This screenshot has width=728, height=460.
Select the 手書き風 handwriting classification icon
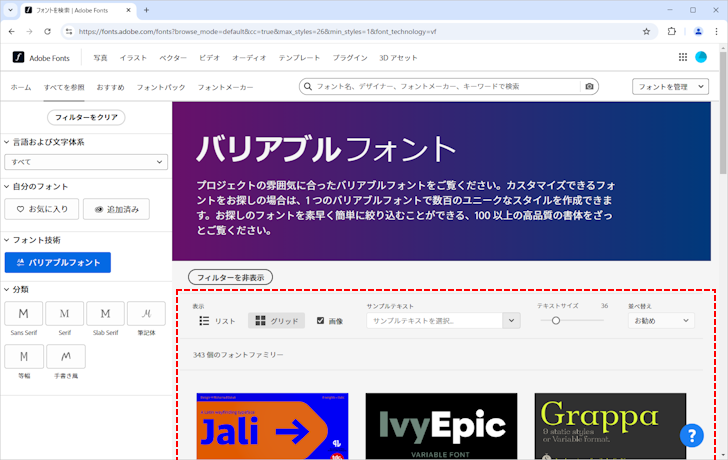point(66,356)
